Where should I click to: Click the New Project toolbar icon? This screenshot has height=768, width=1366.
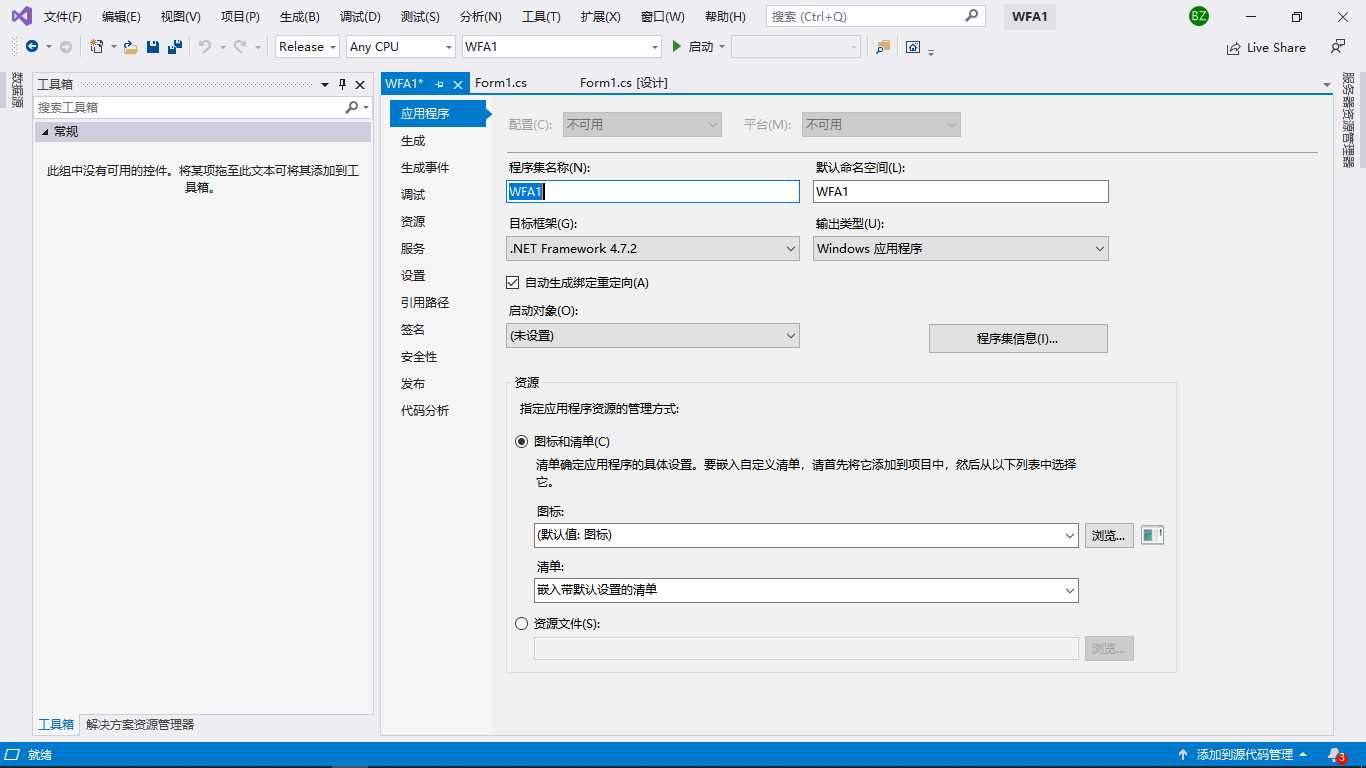[97, 47]
